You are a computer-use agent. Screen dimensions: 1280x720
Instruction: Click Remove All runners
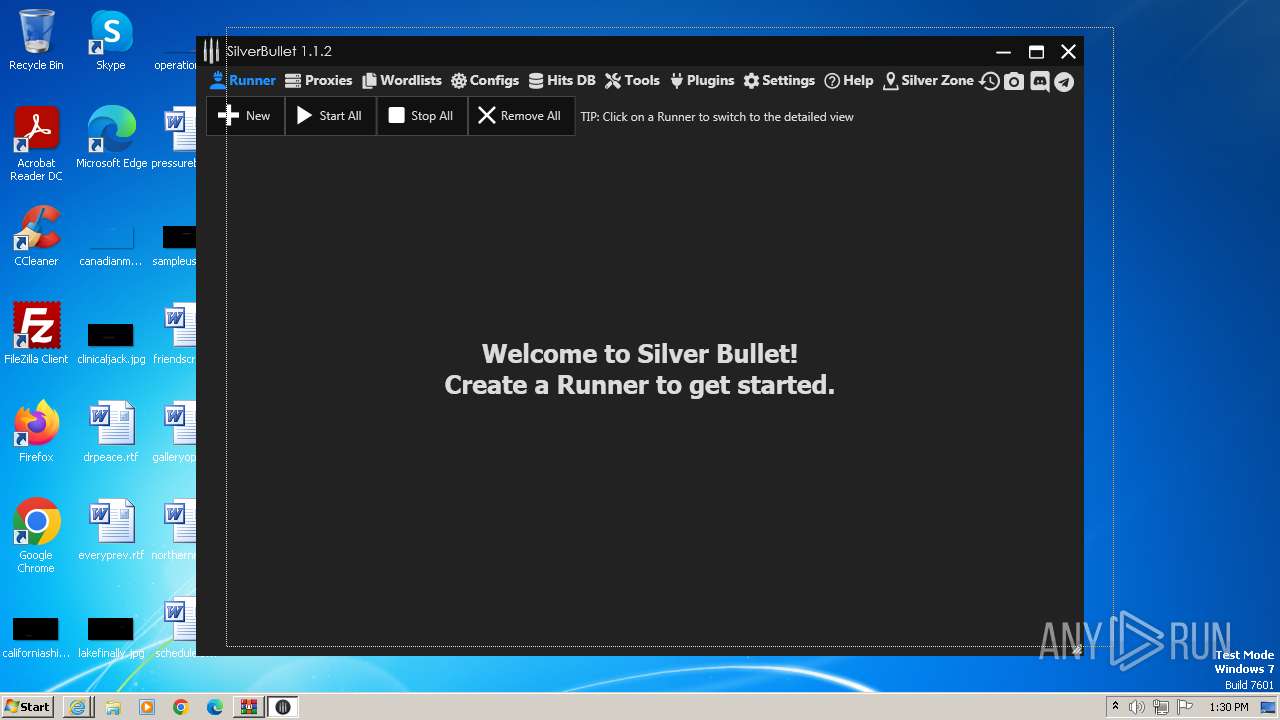tap(521, 116)
